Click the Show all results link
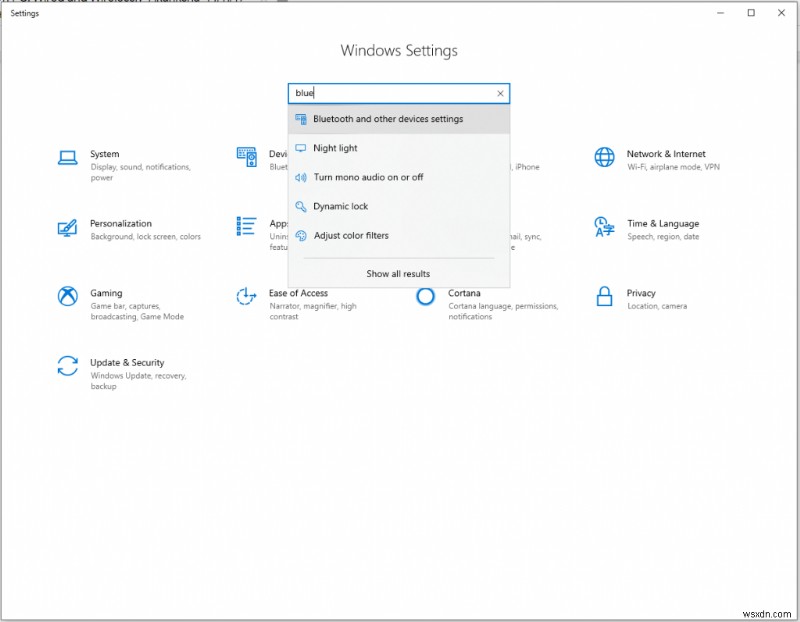800x622 pixels. 399,273
